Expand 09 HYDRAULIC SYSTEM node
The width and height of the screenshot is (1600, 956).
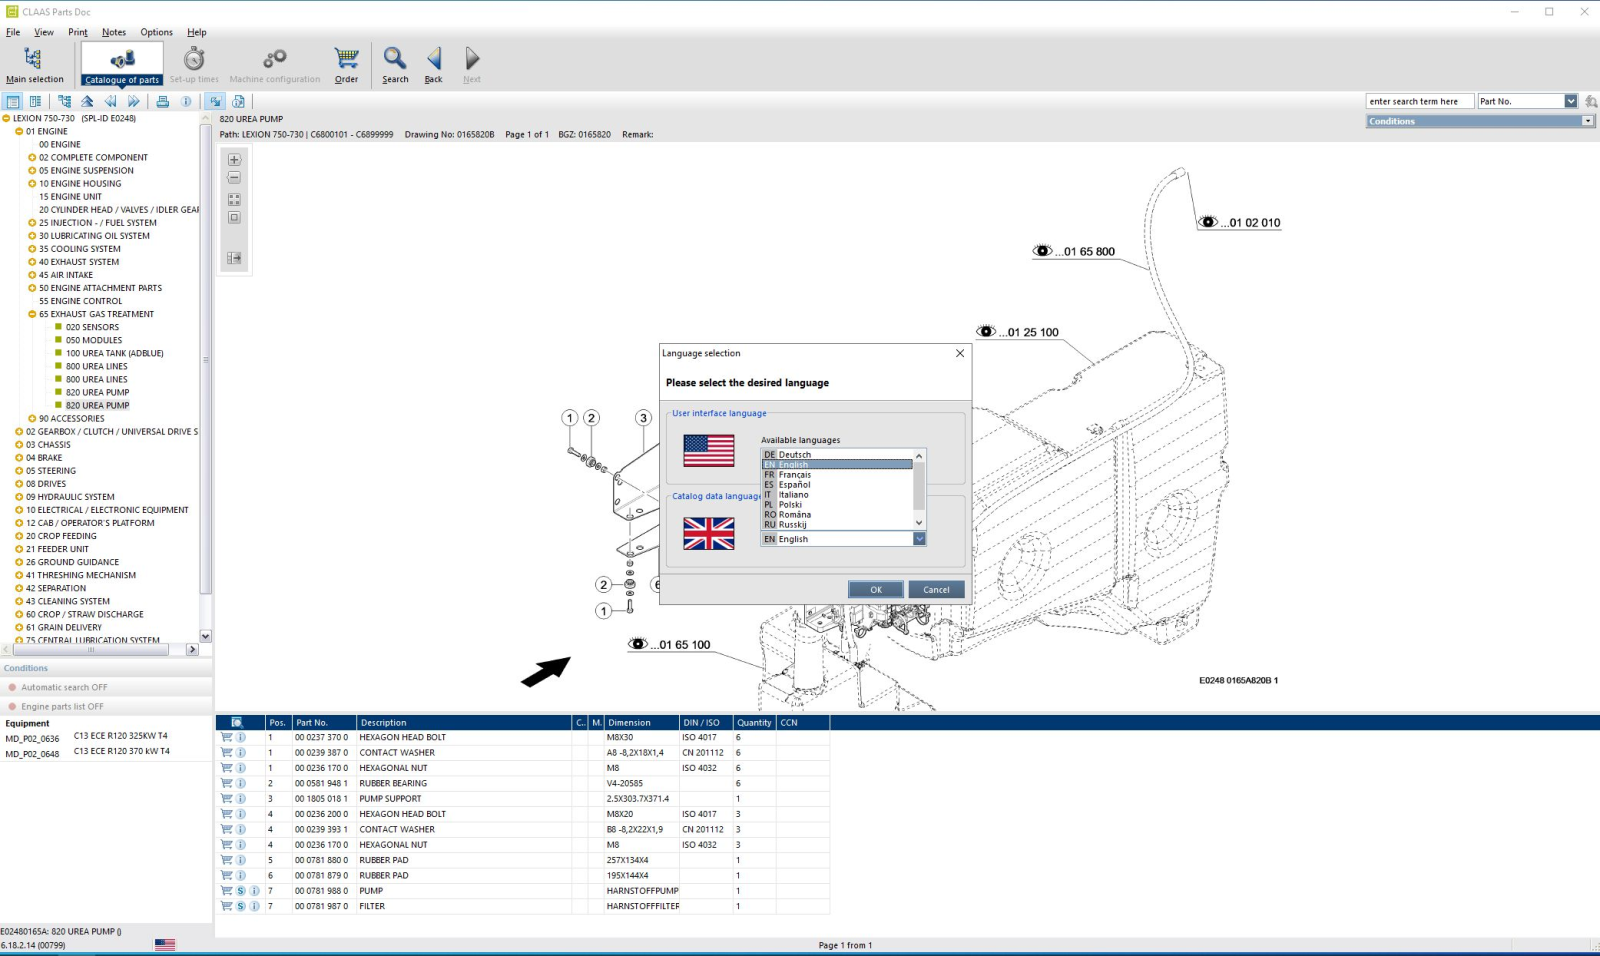19,497
